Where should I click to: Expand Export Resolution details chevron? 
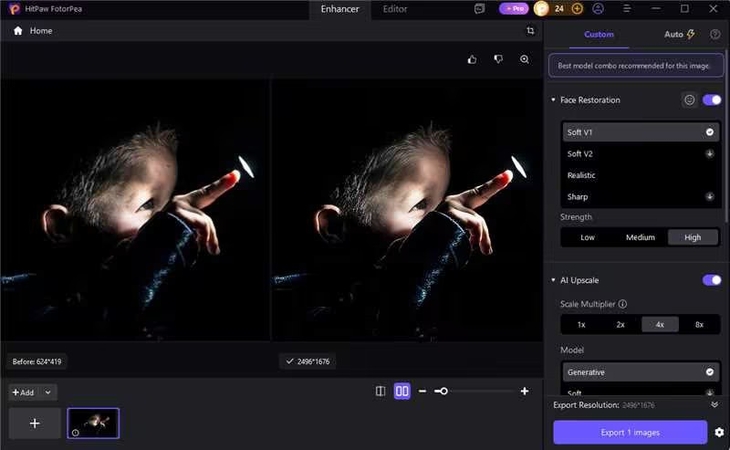tap(714, 405)
